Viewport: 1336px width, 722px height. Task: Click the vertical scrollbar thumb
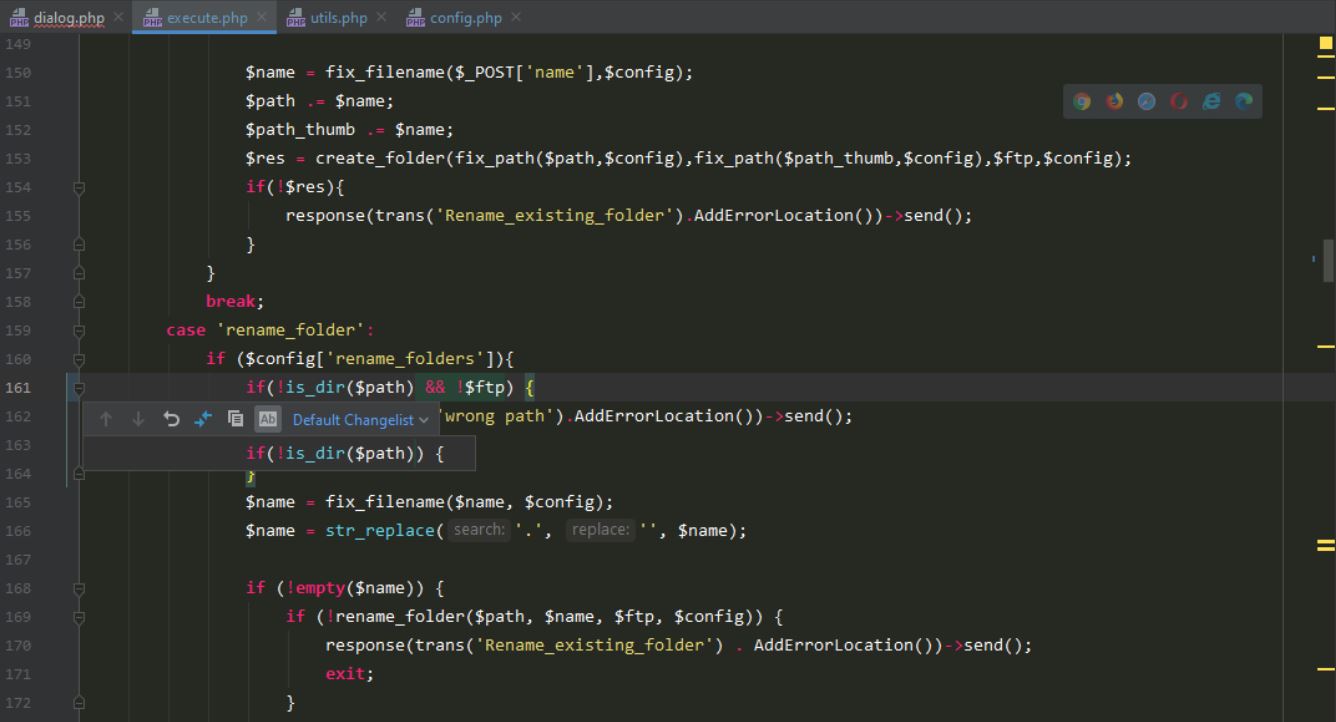1328,260
